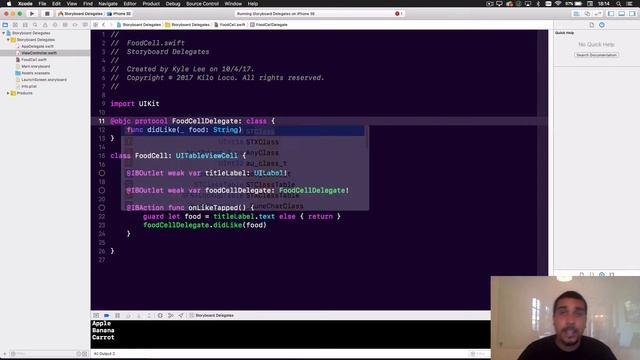Open FoodCellDelegate symbol breadcrumb
Screen dimensions: 640x360
click(x=269, y=25)
